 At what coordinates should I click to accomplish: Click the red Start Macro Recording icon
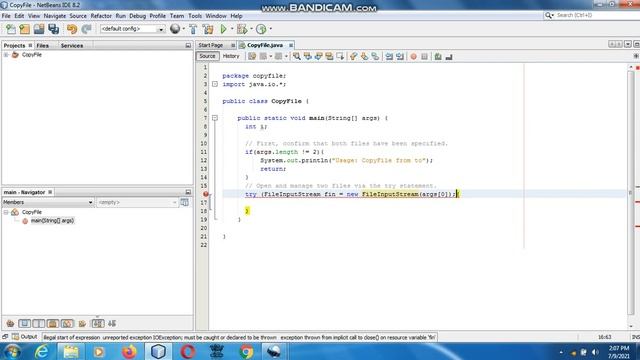point(413,56)
